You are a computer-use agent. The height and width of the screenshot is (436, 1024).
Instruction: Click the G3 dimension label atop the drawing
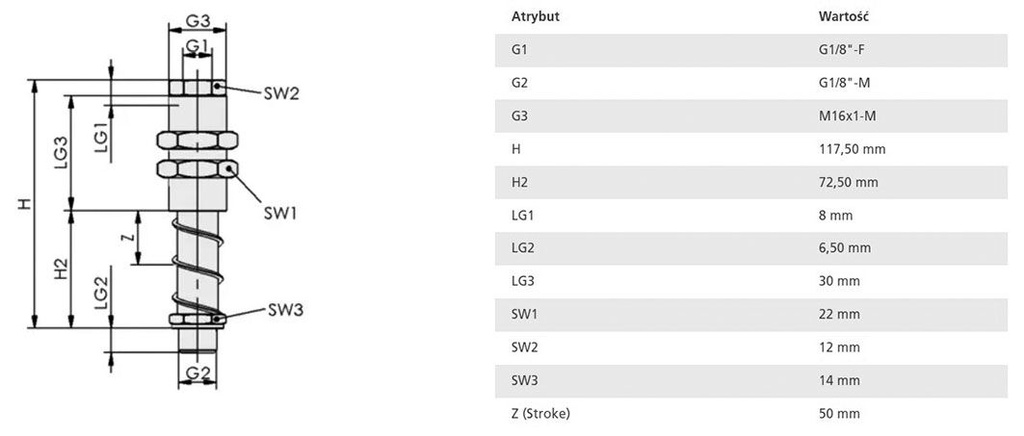(x=197, y=21)
